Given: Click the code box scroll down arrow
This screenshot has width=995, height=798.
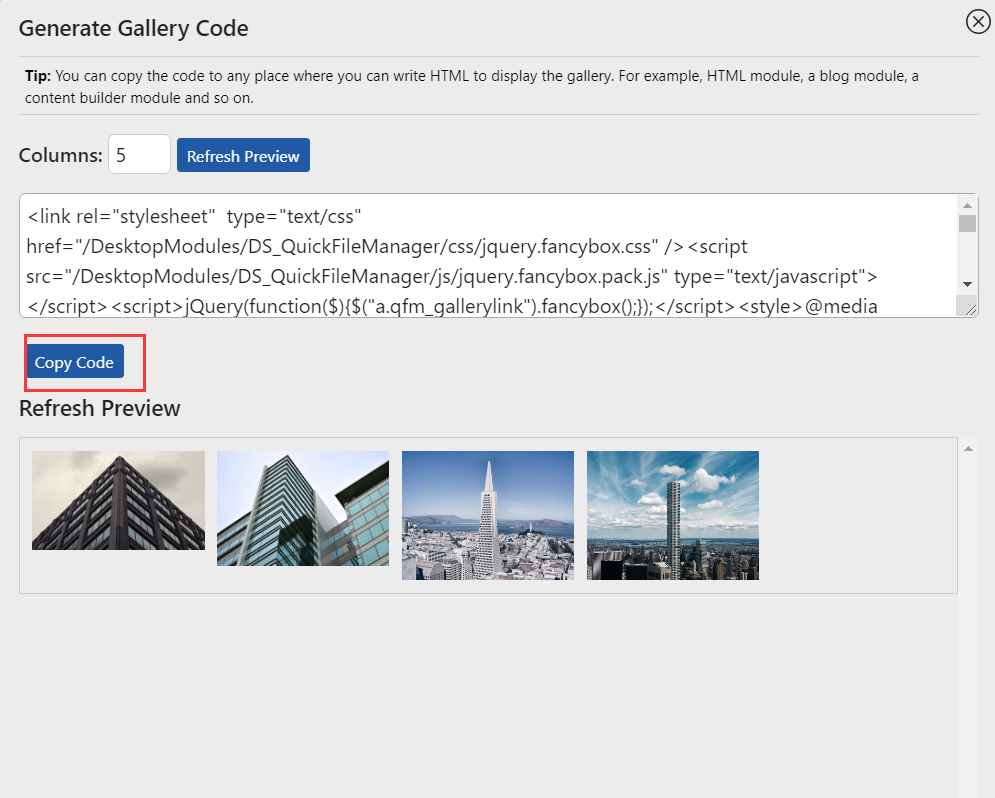Looking at the screenshot, I should coord(967,284).
